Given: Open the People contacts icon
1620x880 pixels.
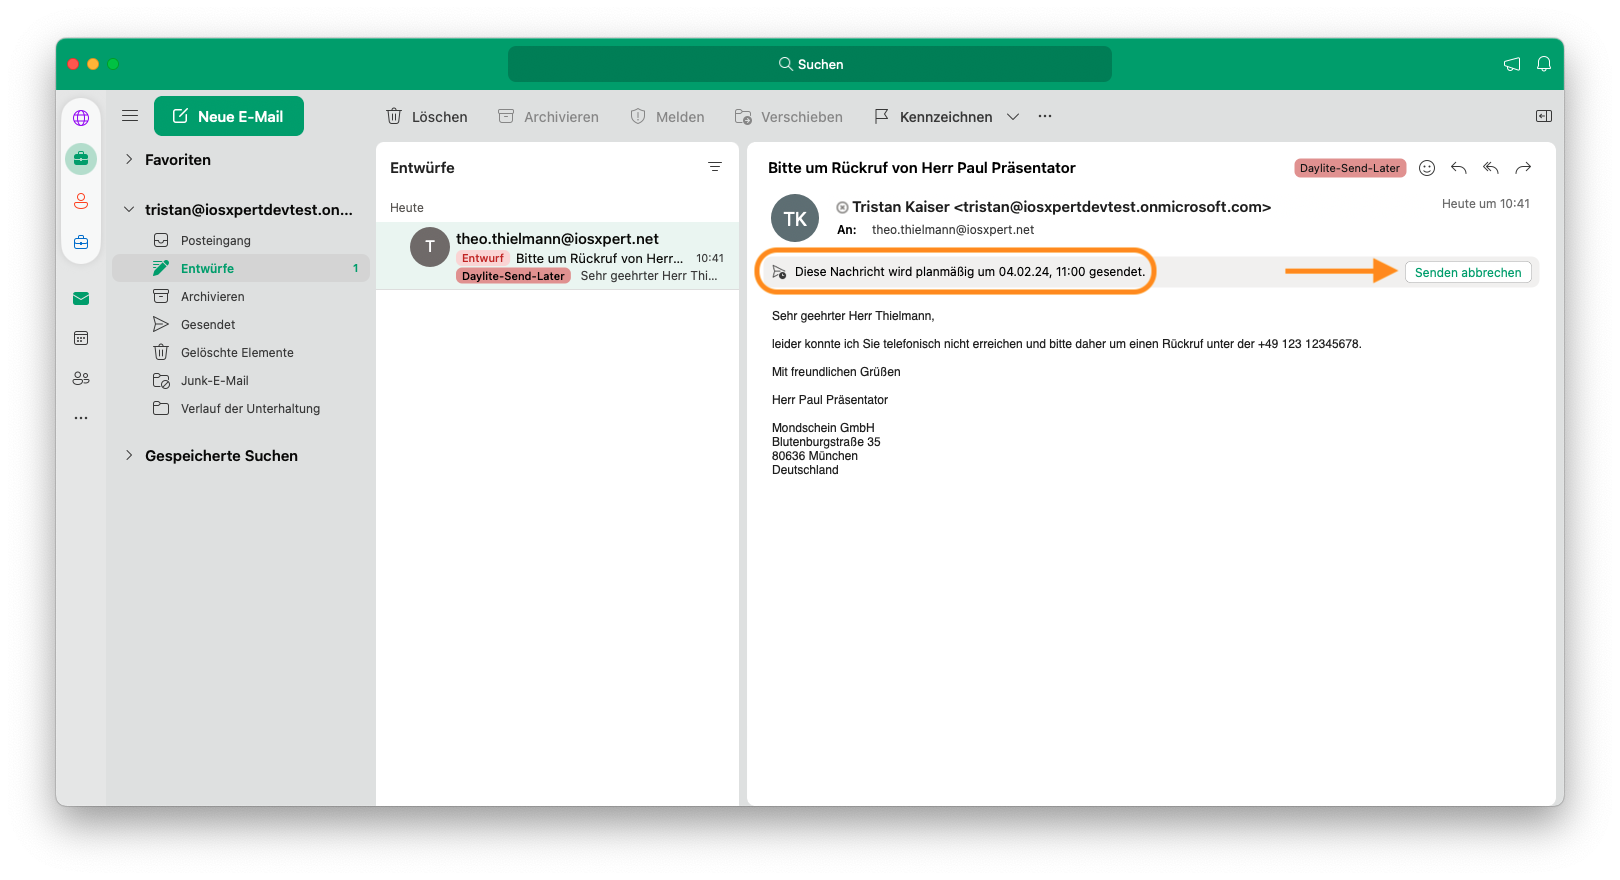Looking at the screenshot, I should click(81, 378).
